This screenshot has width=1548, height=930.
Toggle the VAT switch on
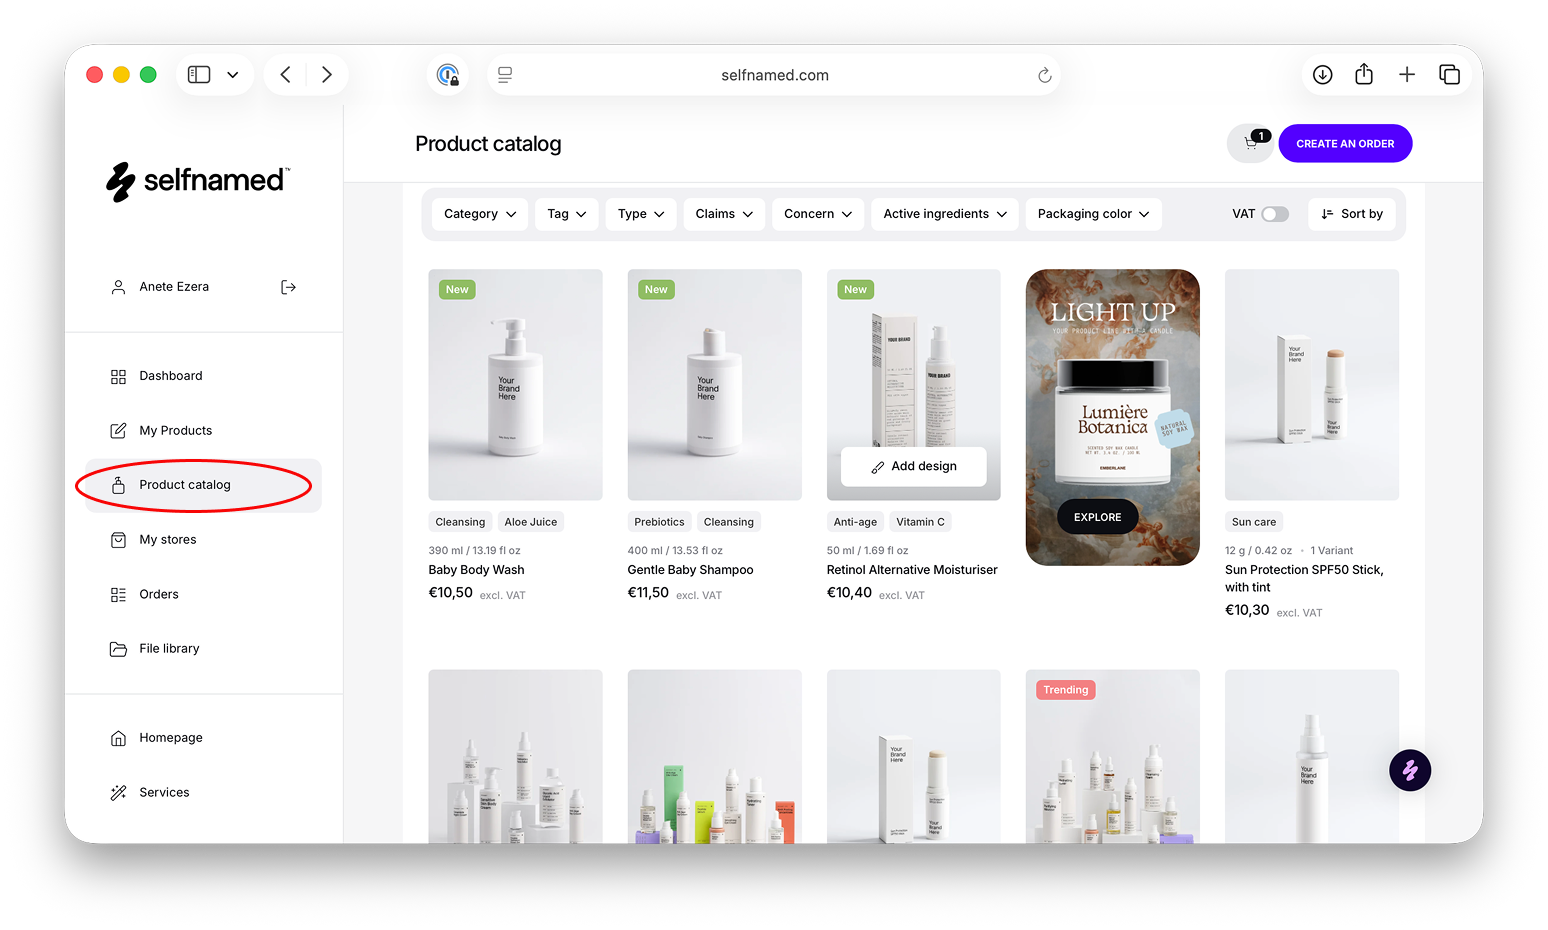pos(1275,214)
